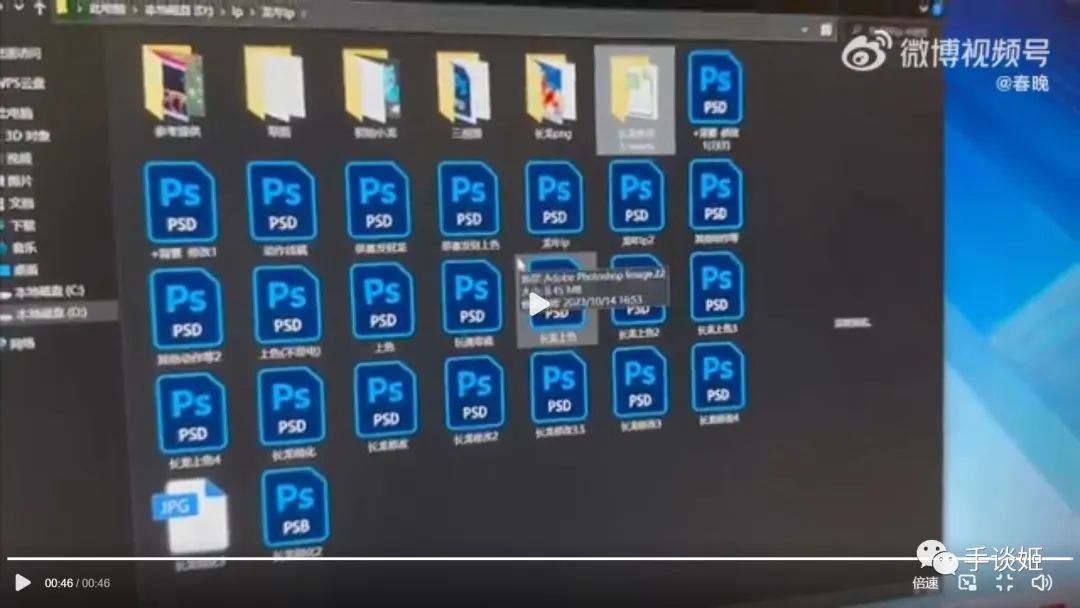Select the JPG image file

(191, 525)
